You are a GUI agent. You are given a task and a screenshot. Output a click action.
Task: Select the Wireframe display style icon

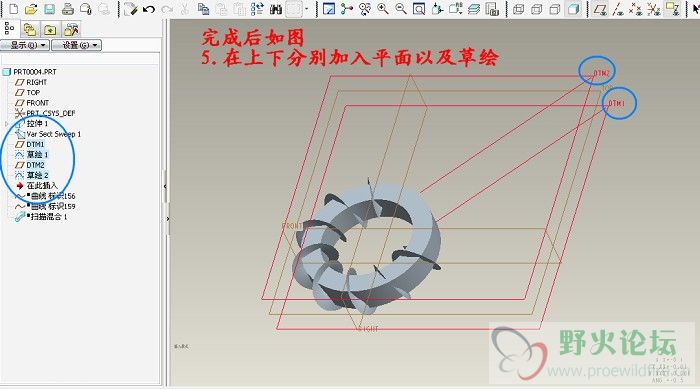519,9
